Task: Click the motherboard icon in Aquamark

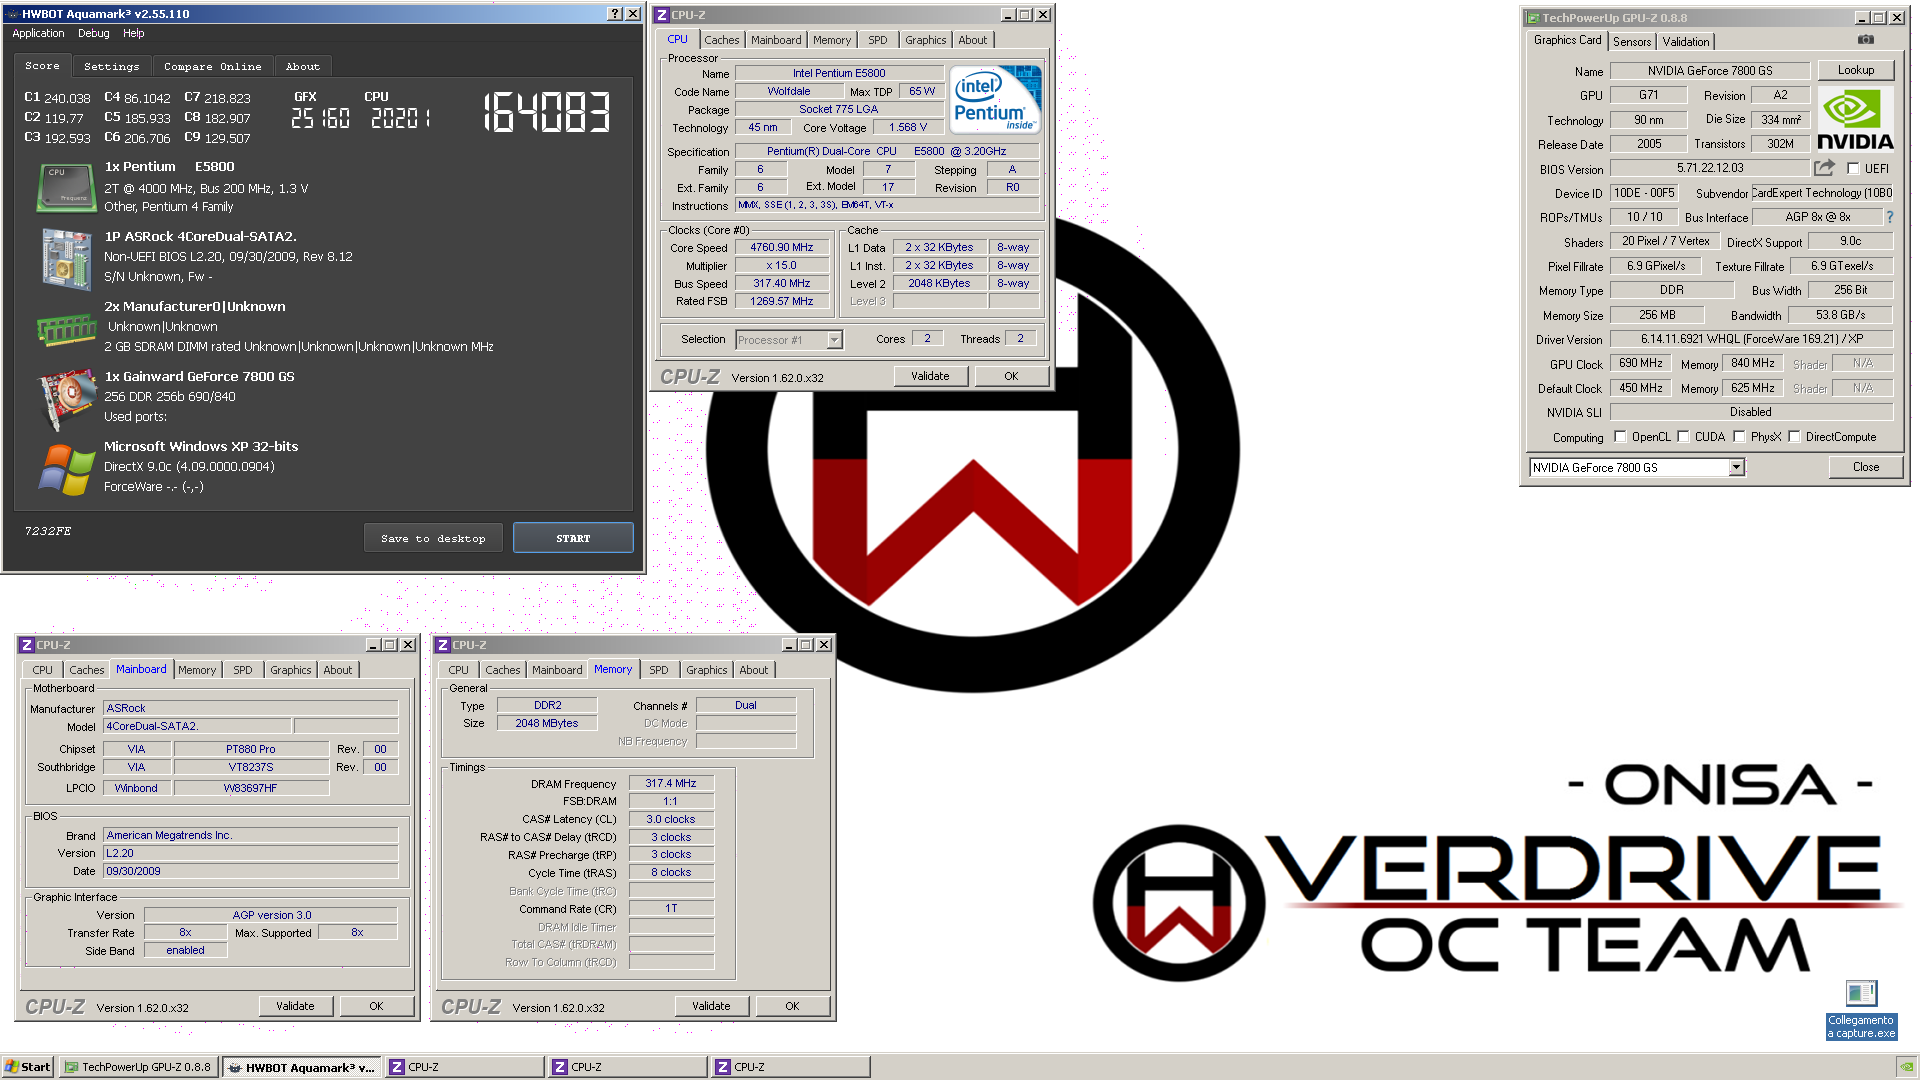Action: [66, 258]
